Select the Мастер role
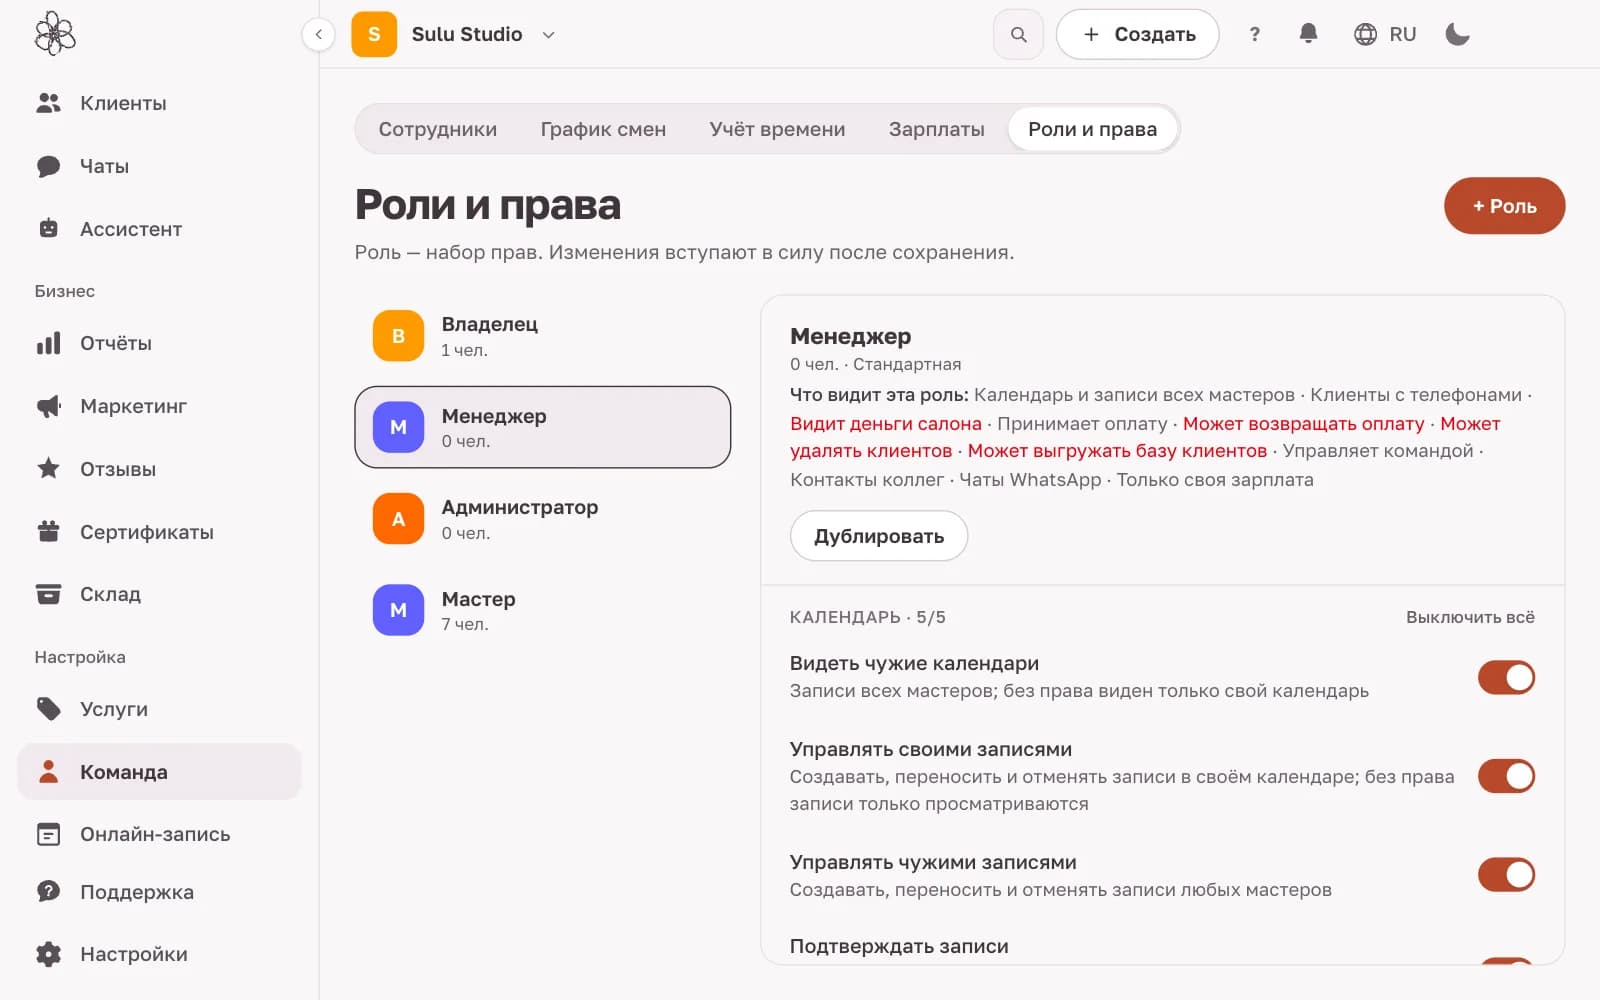This screenshot has height=1000, width=1600. [543, 610]
